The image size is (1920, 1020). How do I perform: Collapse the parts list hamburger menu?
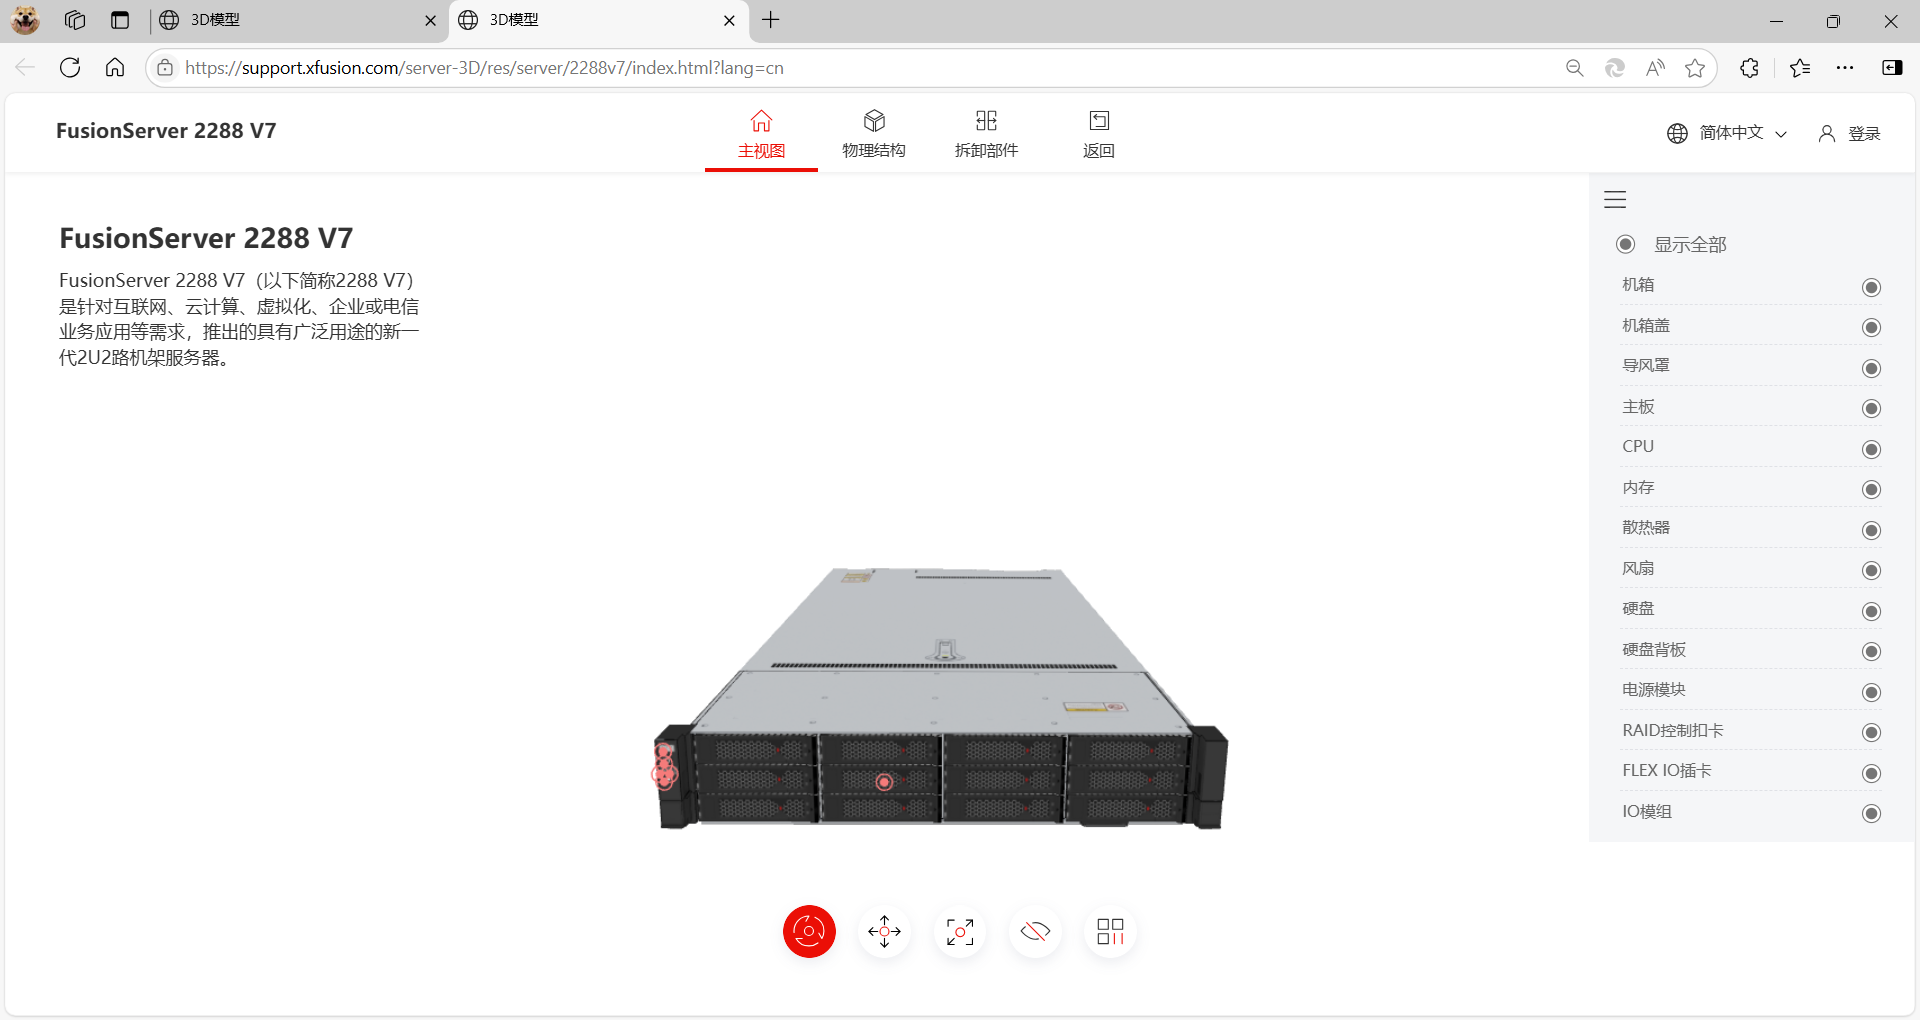1615,199
